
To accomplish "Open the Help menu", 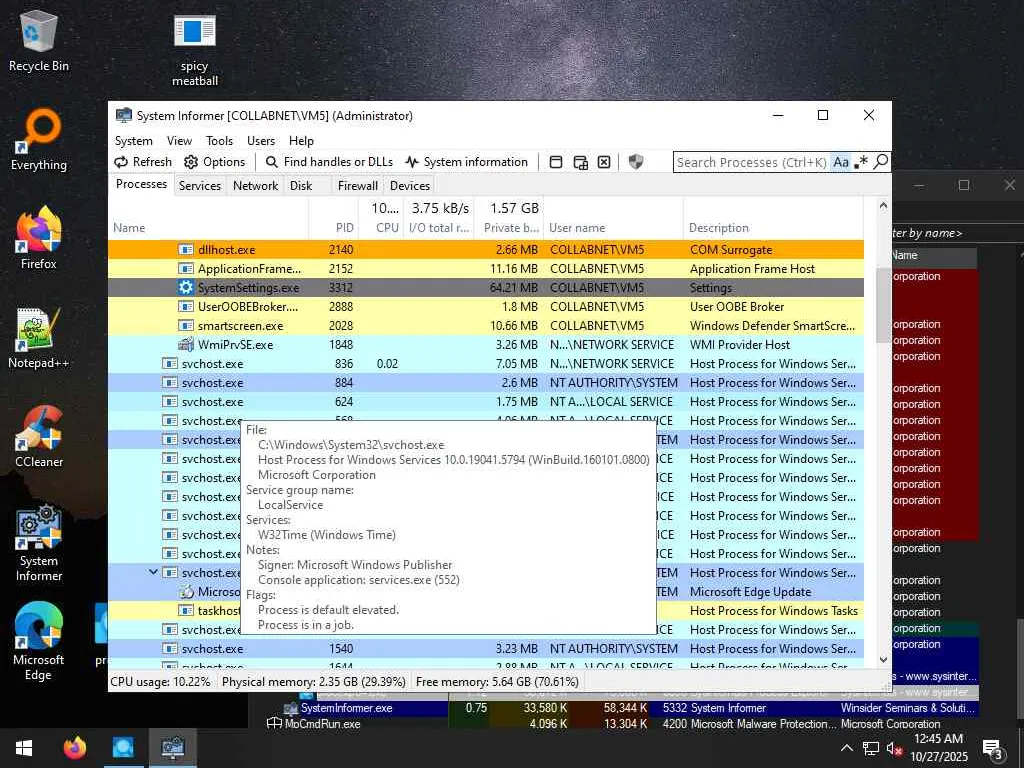I will pos(301,141).
